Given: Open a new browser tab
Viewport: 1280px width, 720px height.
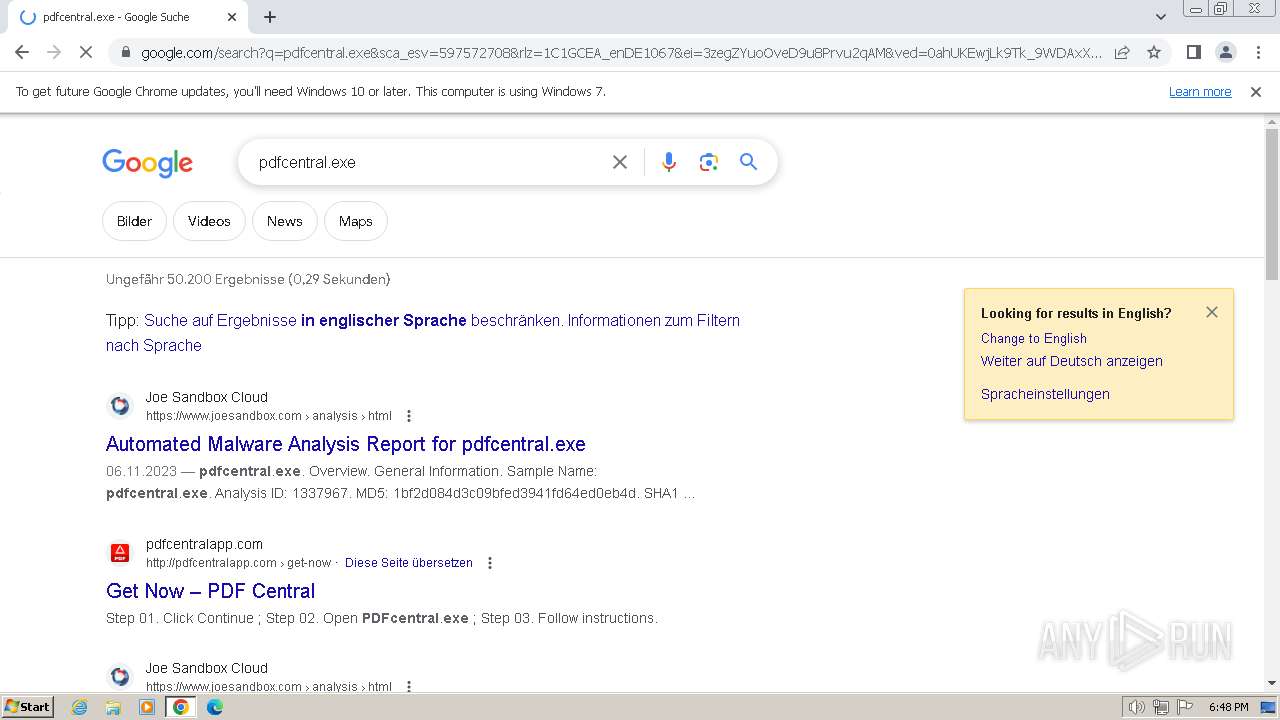Looking at the screenshot, I should pyautogui.click(x=270, y=17).
